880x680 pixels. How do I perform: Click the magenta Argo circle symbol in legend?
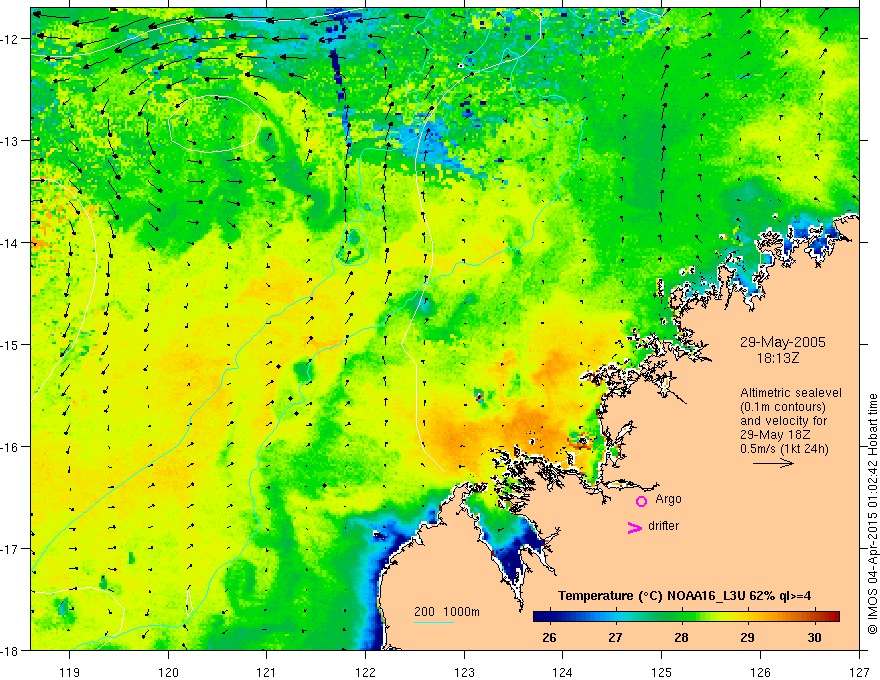click(x=641, y=501)
